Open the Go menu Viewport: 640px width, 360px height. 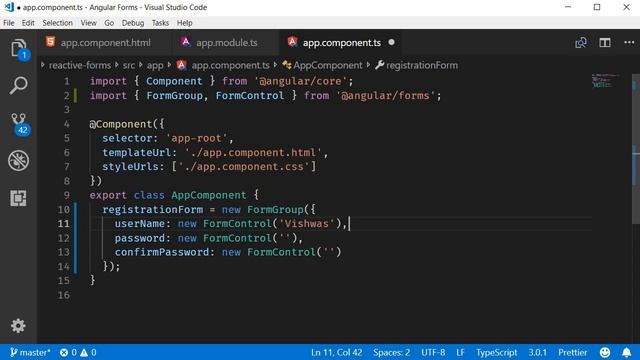point(109,23)
